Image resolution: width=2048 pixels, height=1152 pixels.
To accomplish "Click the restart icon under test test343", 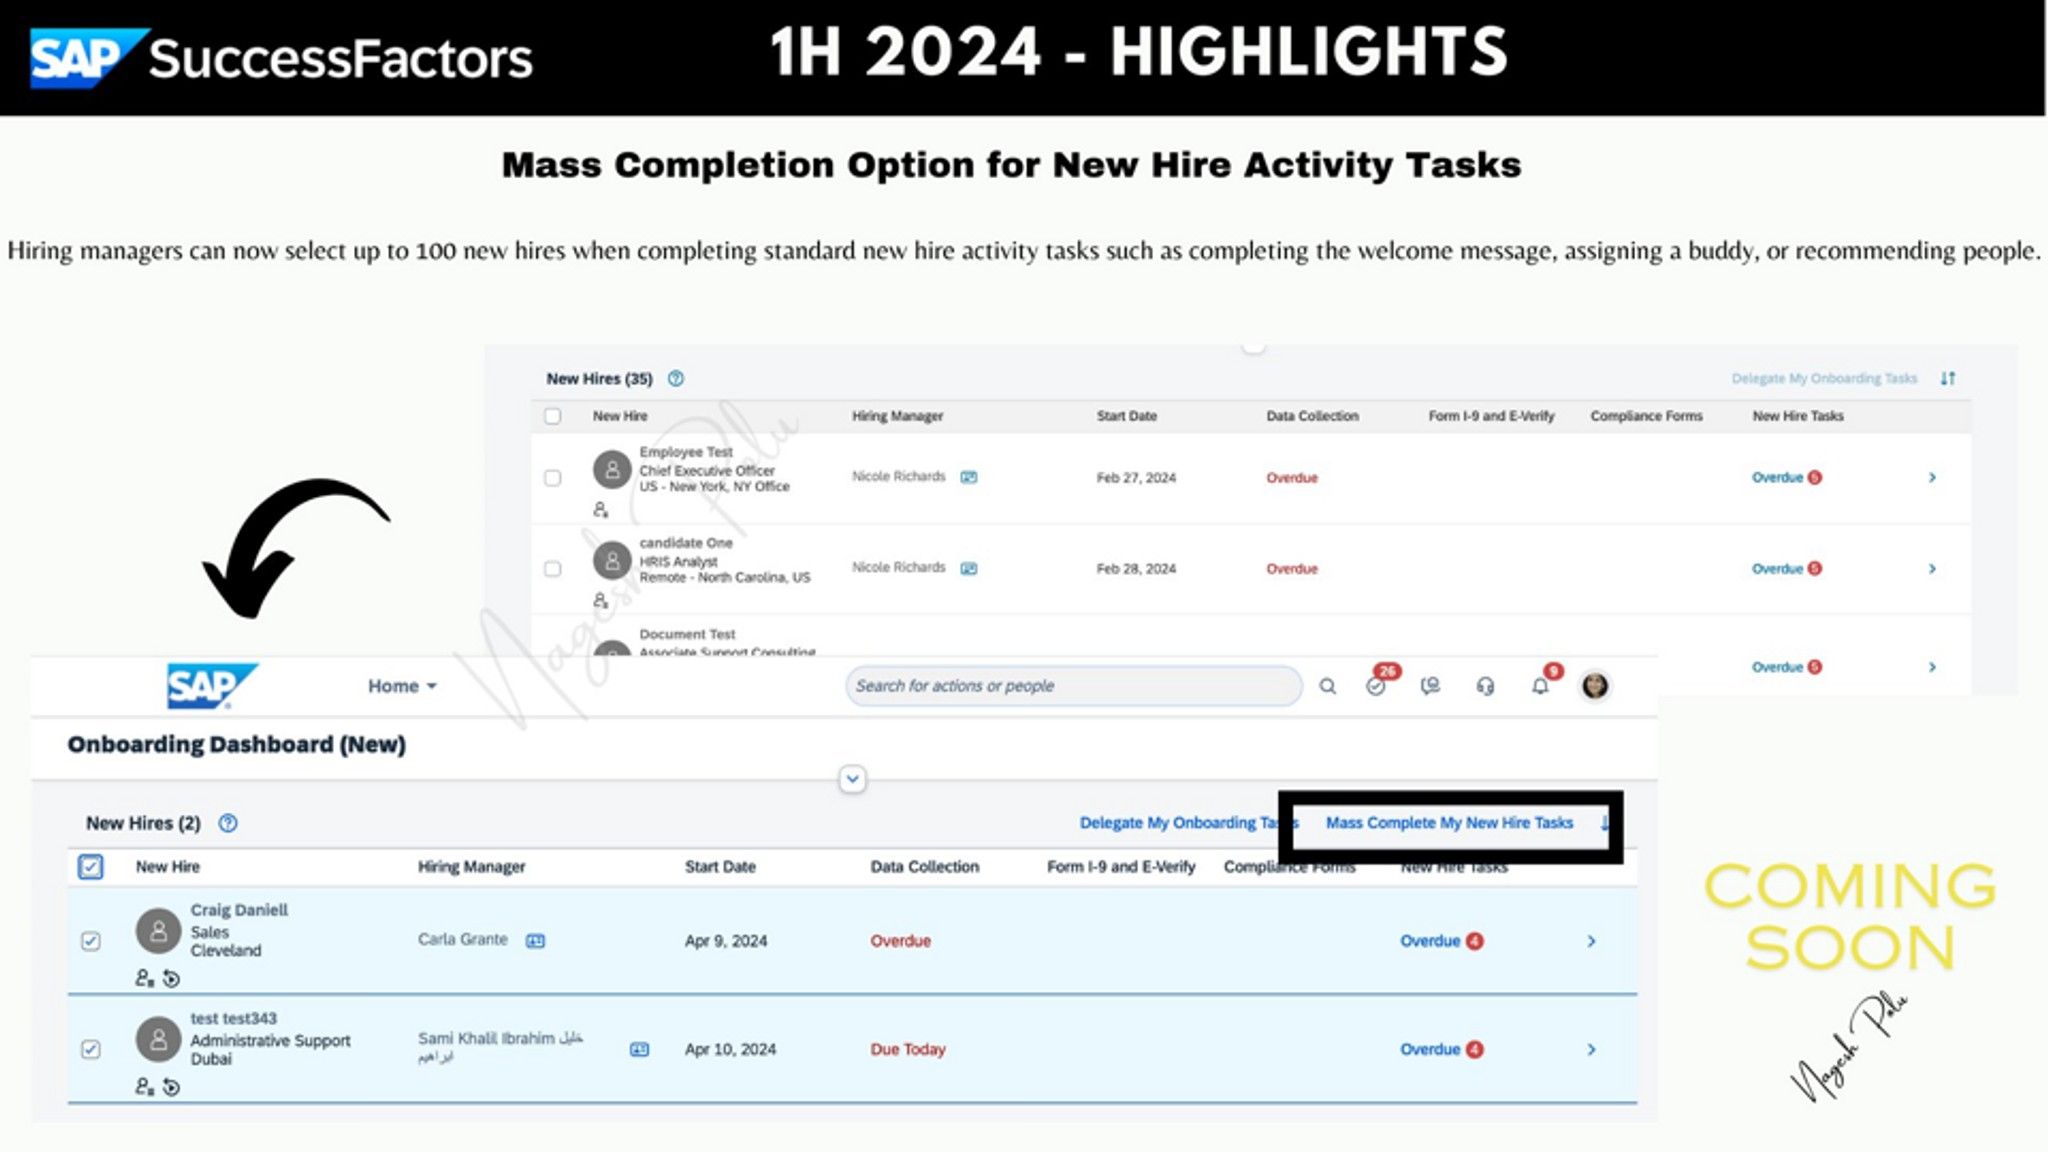I will tap(172, 1087).
